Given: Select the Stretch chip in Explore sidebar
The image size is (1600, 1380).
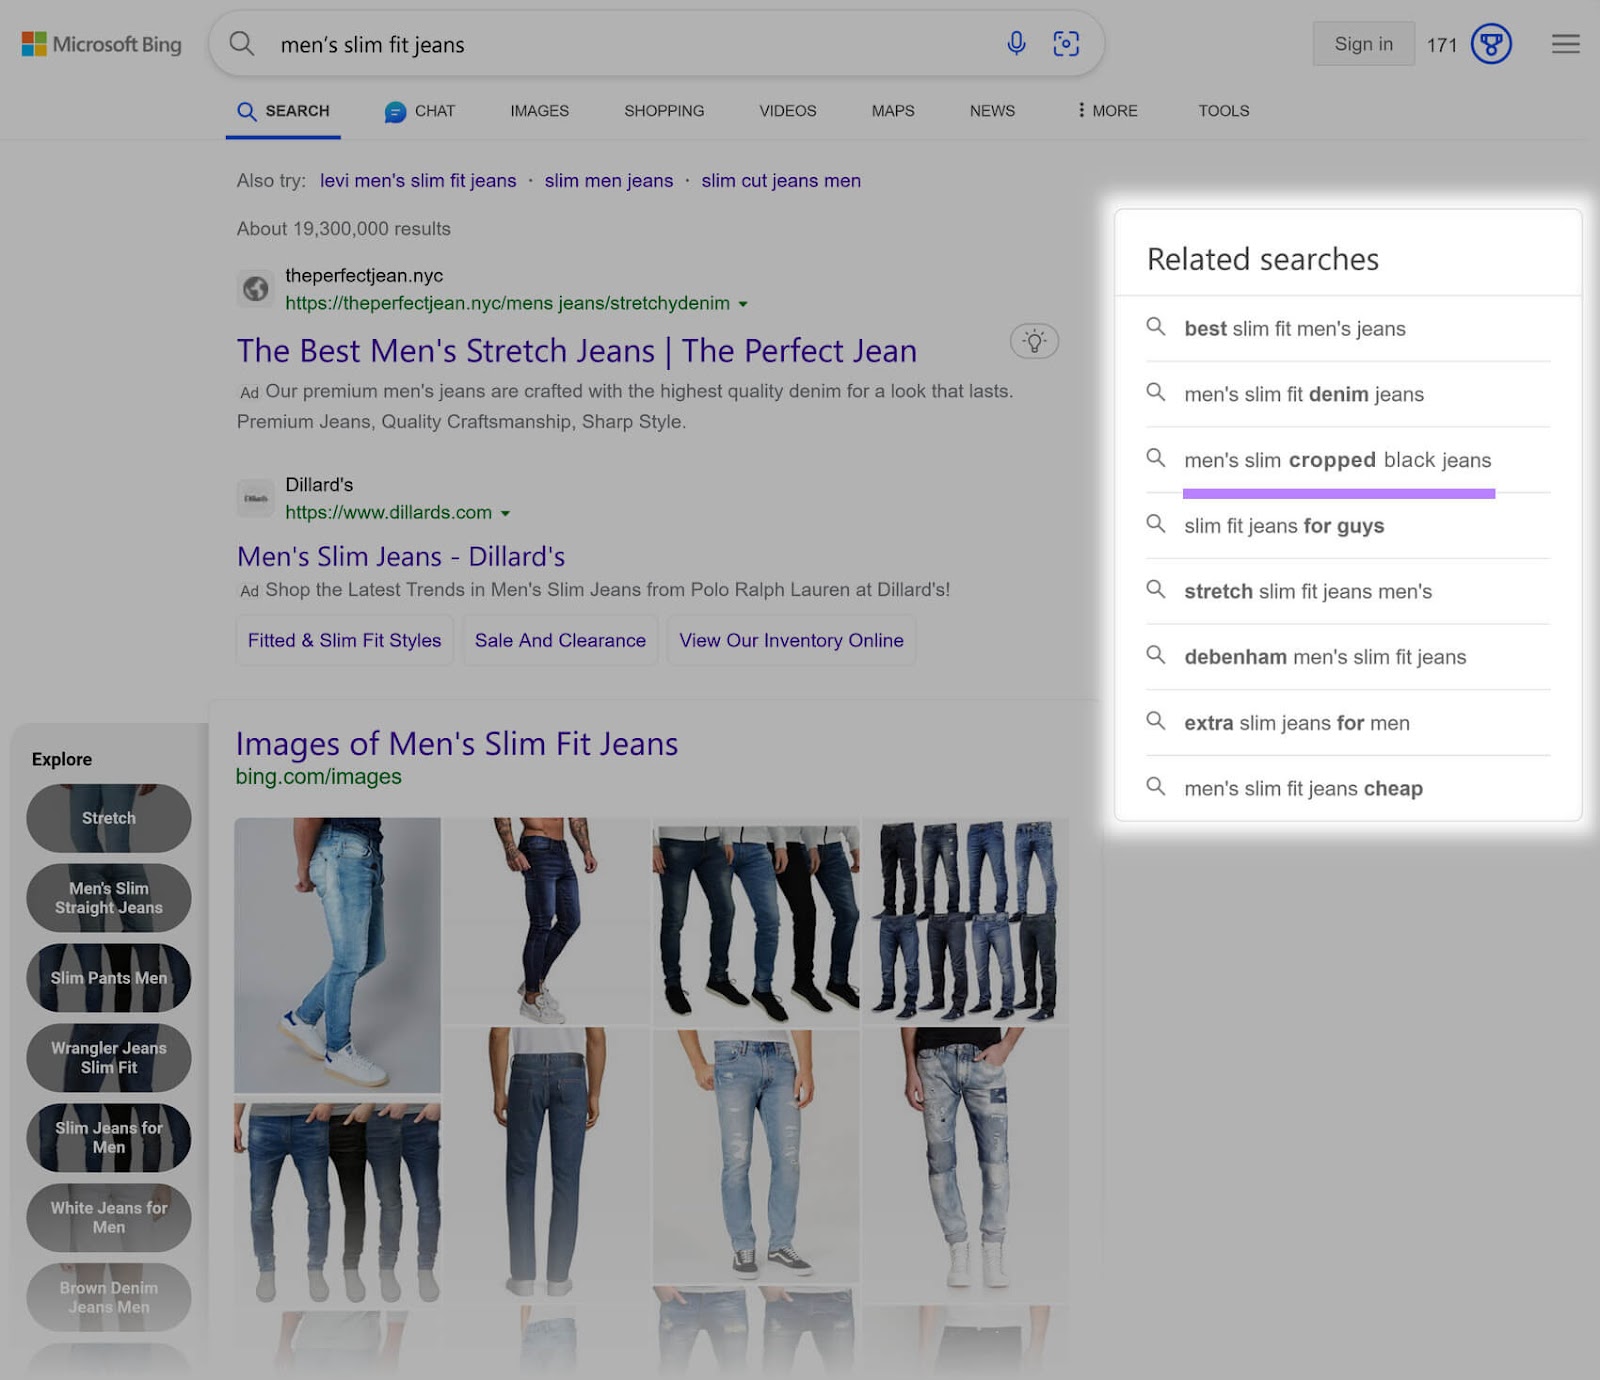Looking at the screenshot, I should point(108,818).
